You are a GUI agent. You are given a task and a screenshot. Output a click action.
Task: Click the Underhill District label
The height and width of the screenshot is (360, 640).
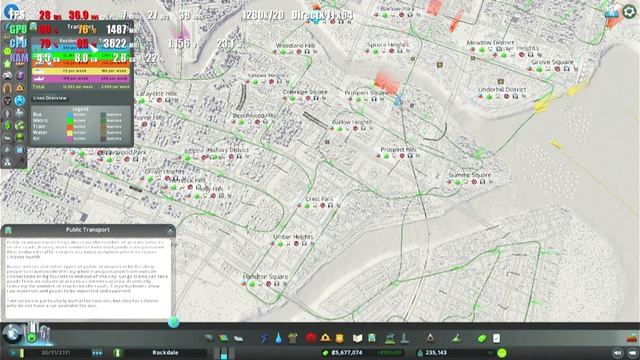(502, 89)
